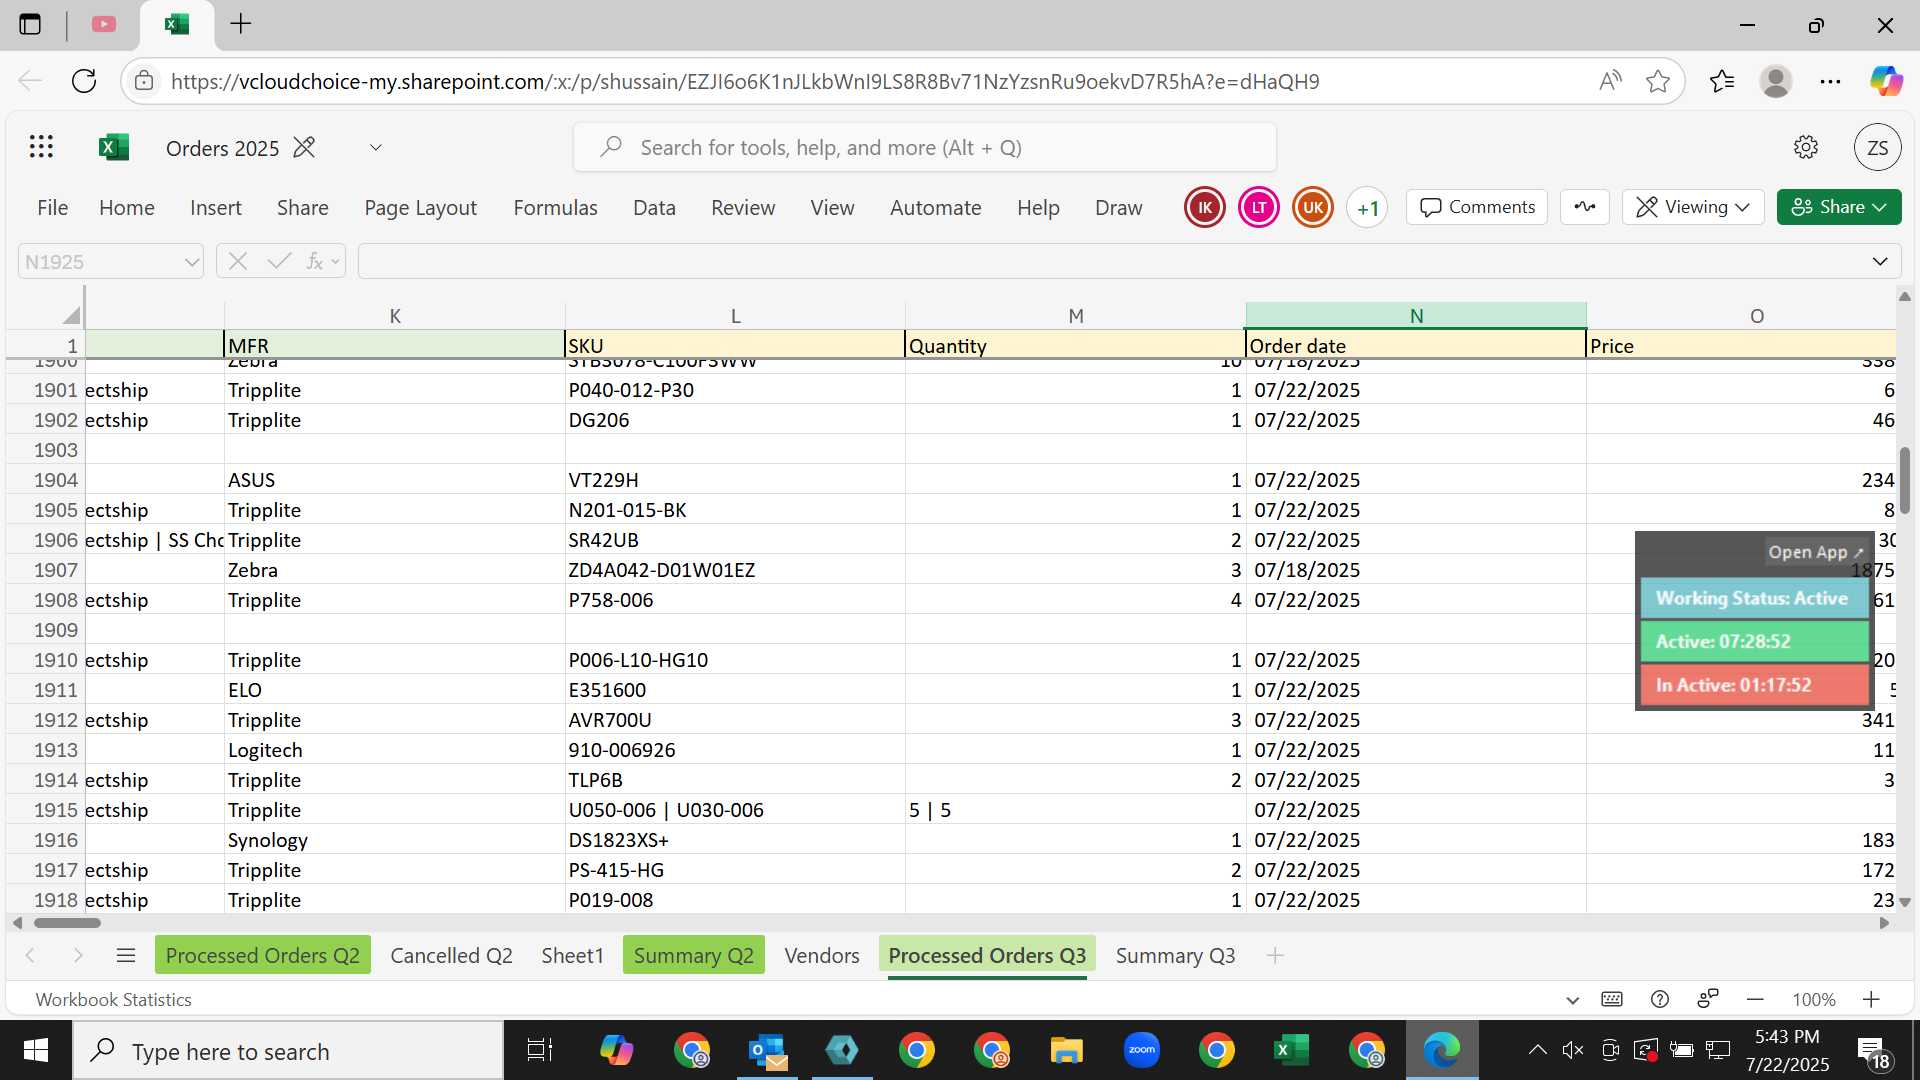Show hidden system tray icons
1920x1080 pixels.
pos(1537,1050)
